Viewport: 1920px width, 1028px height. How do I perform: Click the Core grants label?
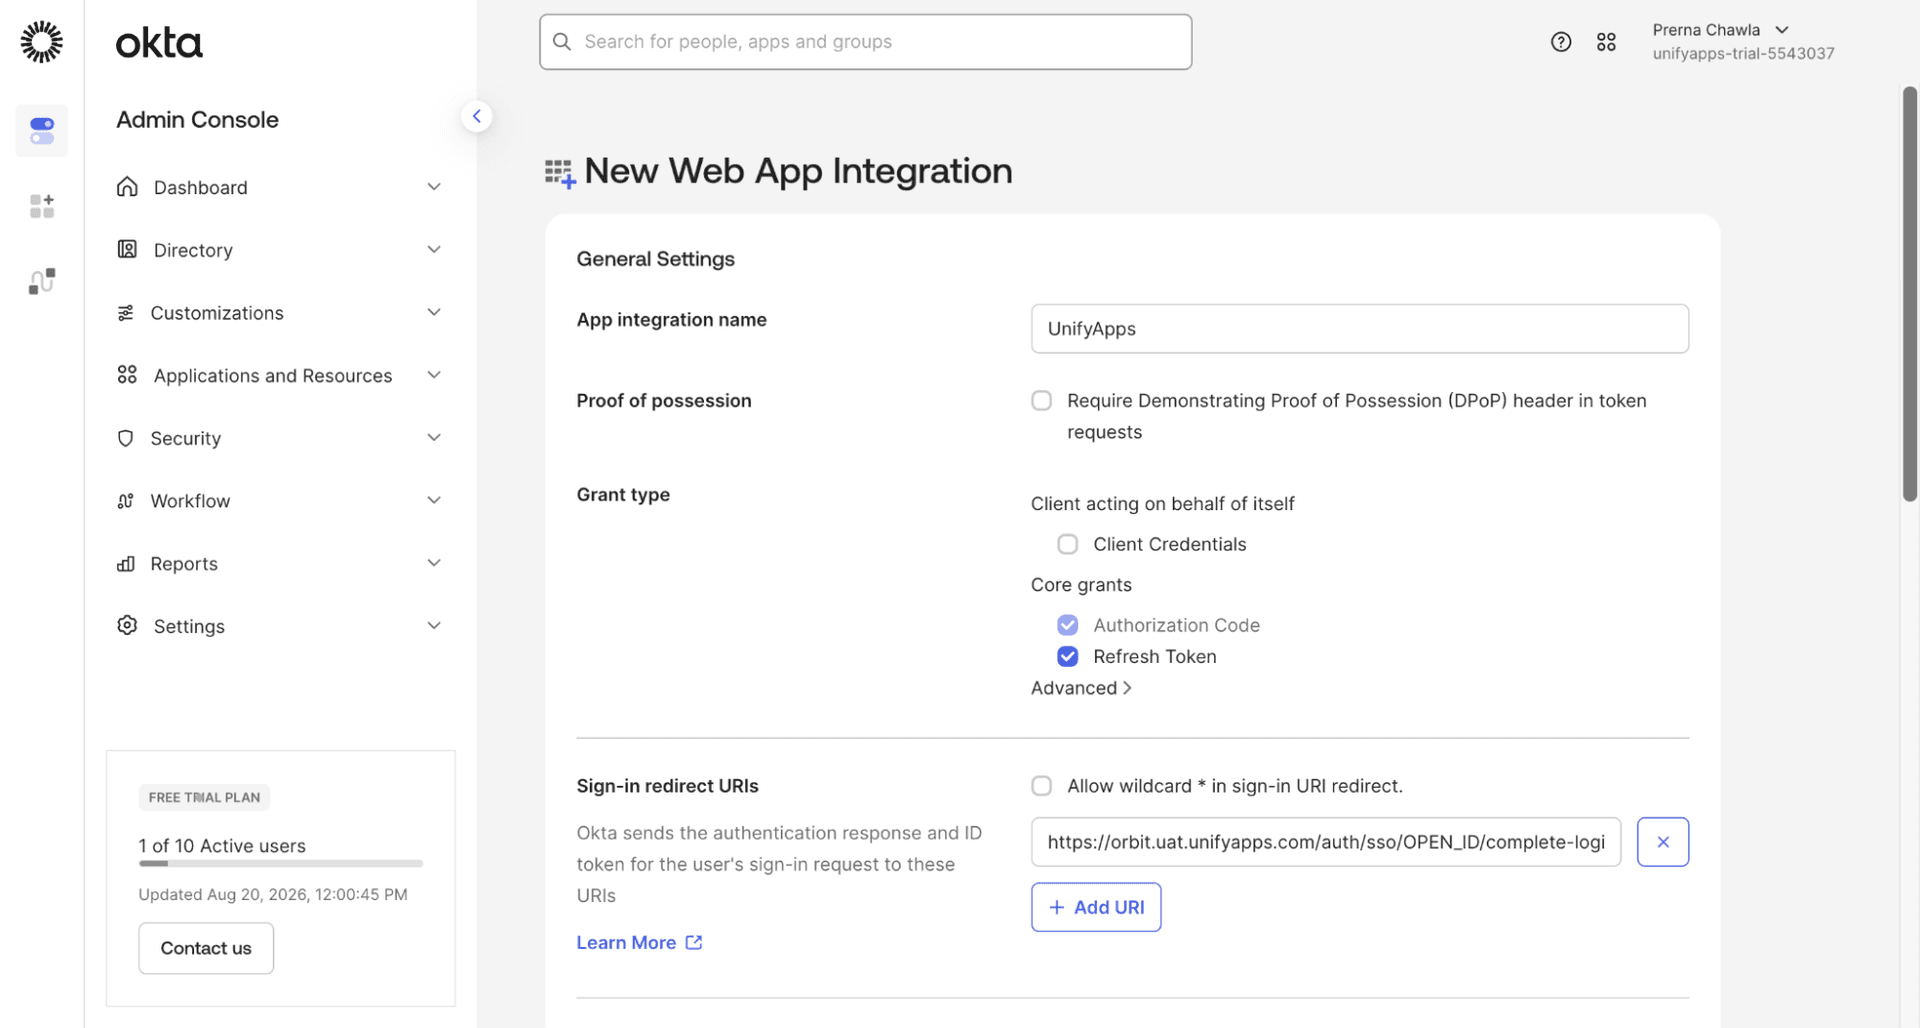(x=1081, y=585)
